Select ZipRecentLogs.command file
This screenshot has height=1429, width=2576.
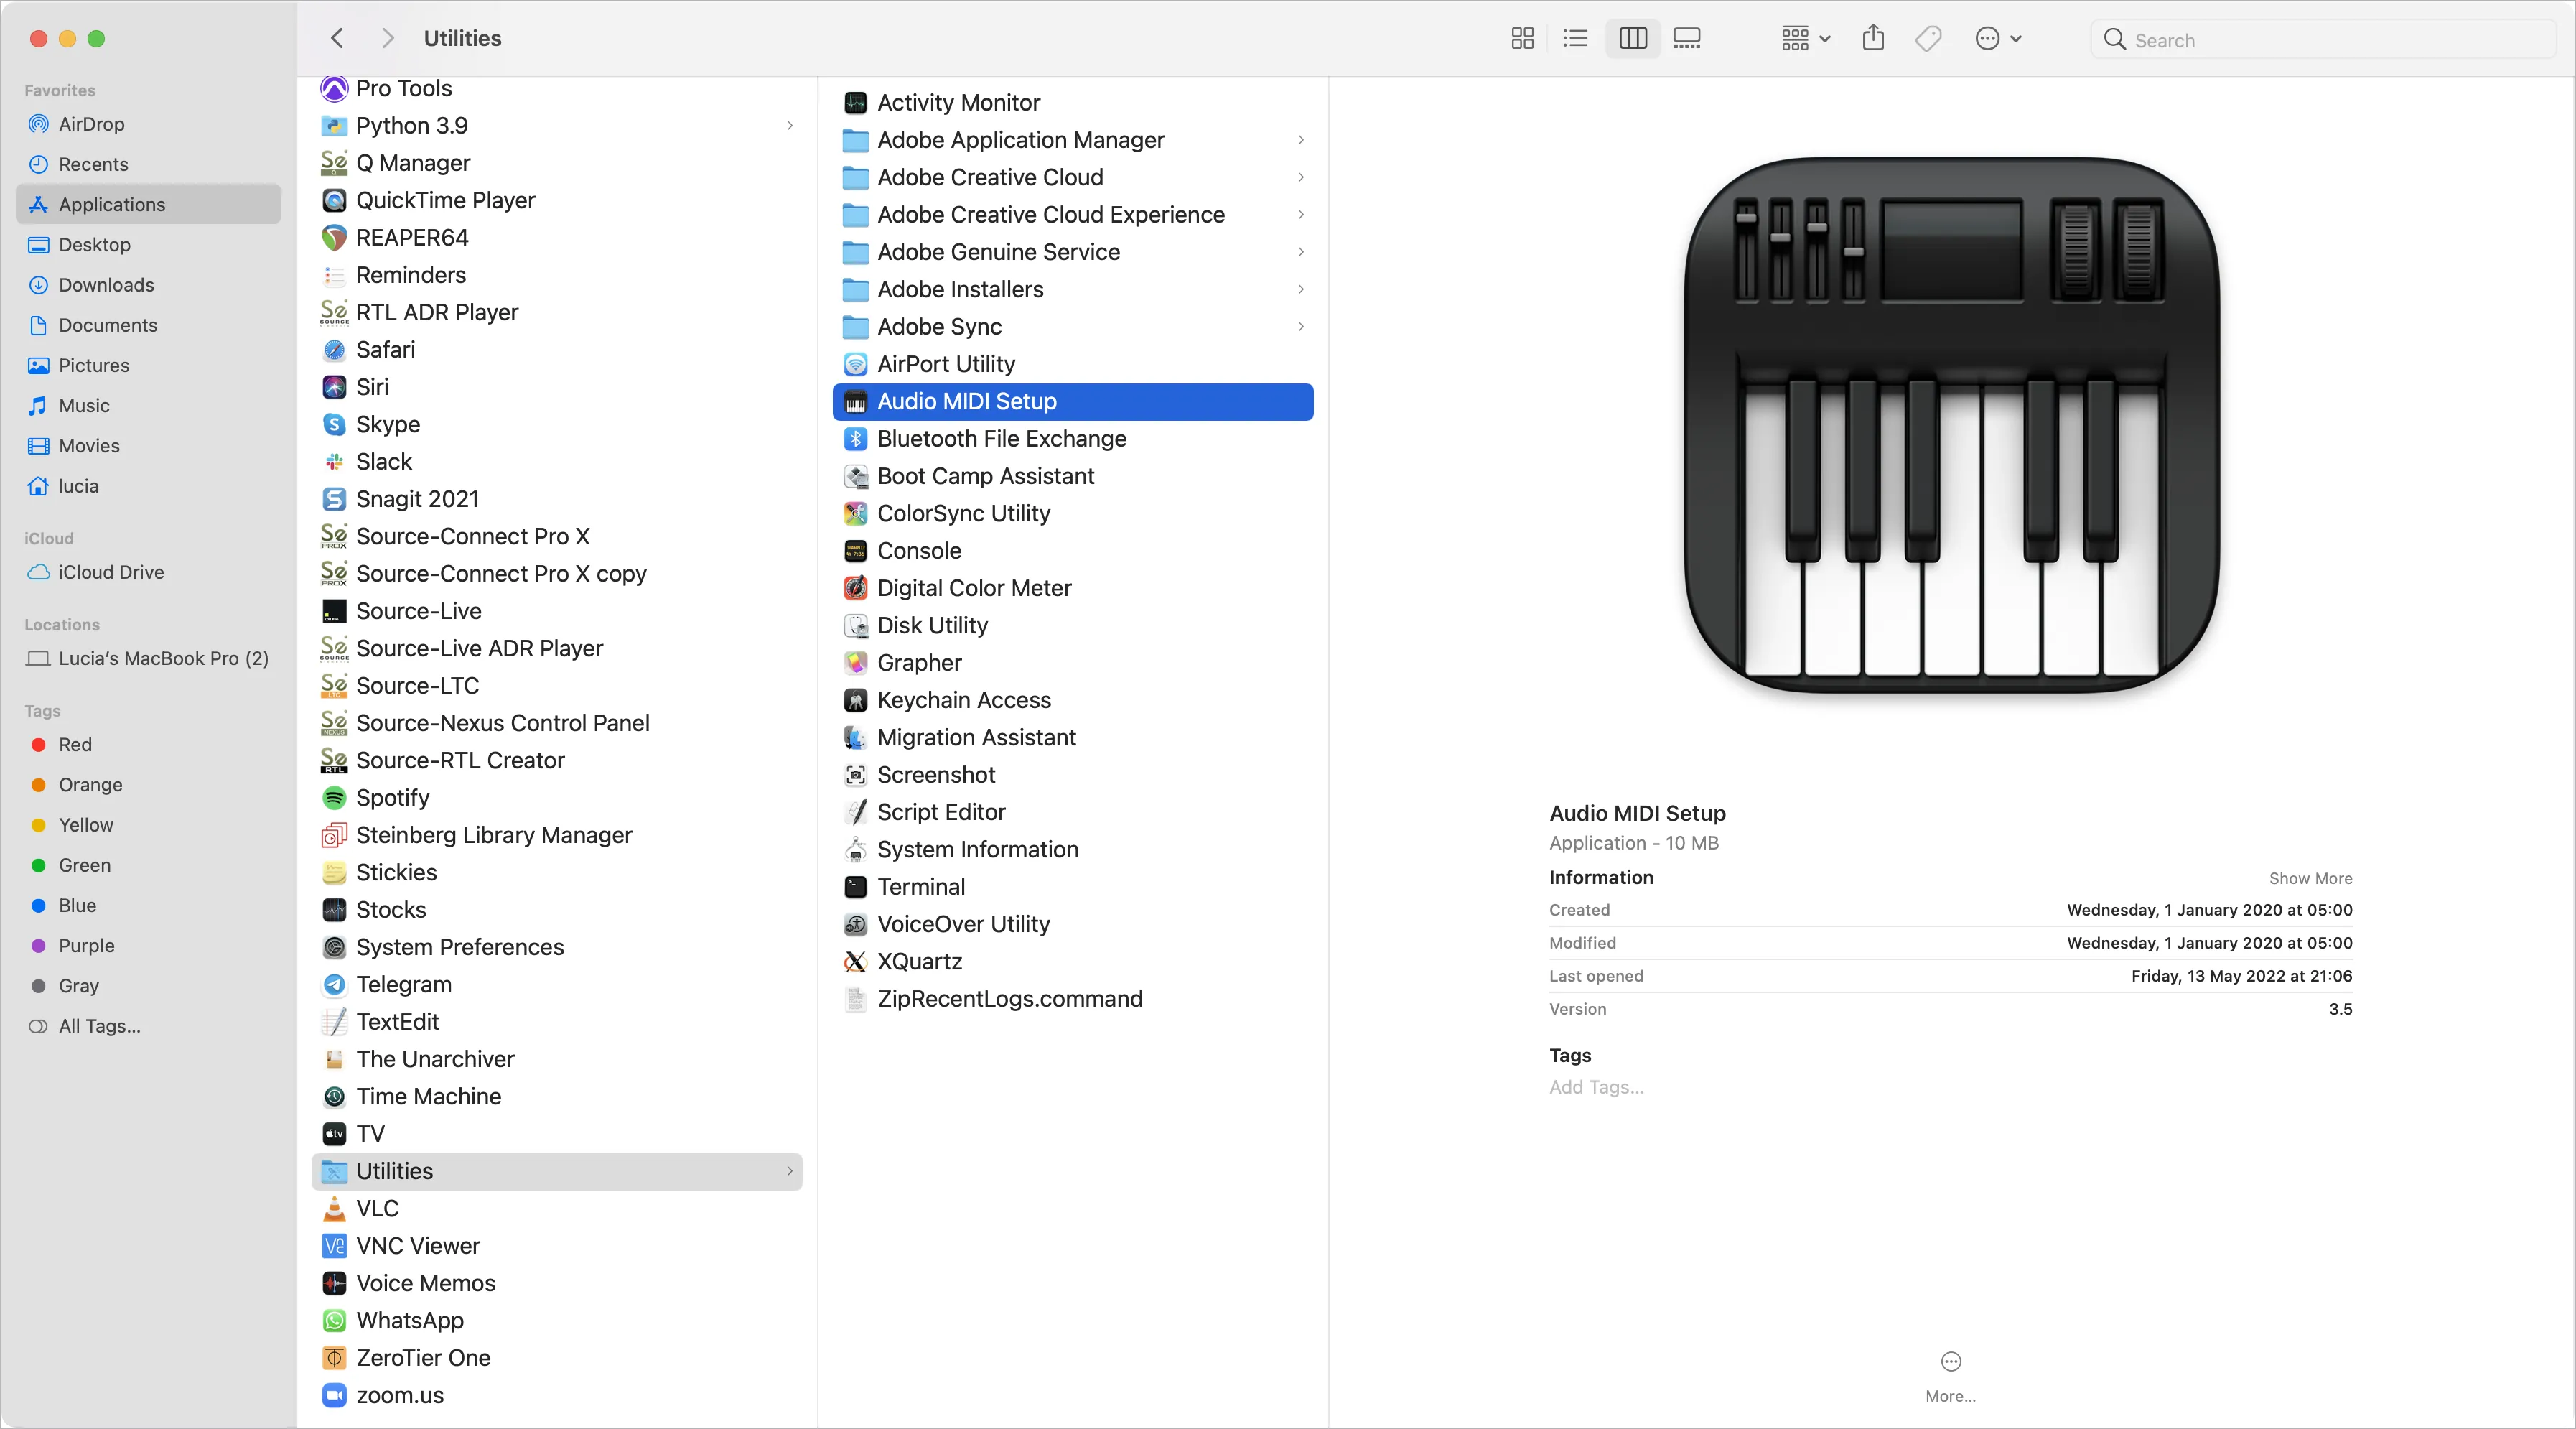(x=1073, y=999)
